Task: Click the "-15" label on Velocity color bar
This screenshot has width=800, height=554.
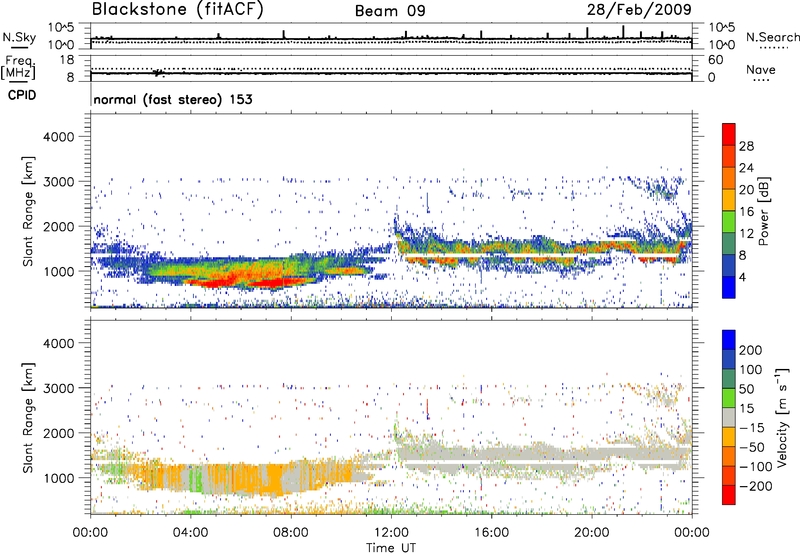Action: 752,428
